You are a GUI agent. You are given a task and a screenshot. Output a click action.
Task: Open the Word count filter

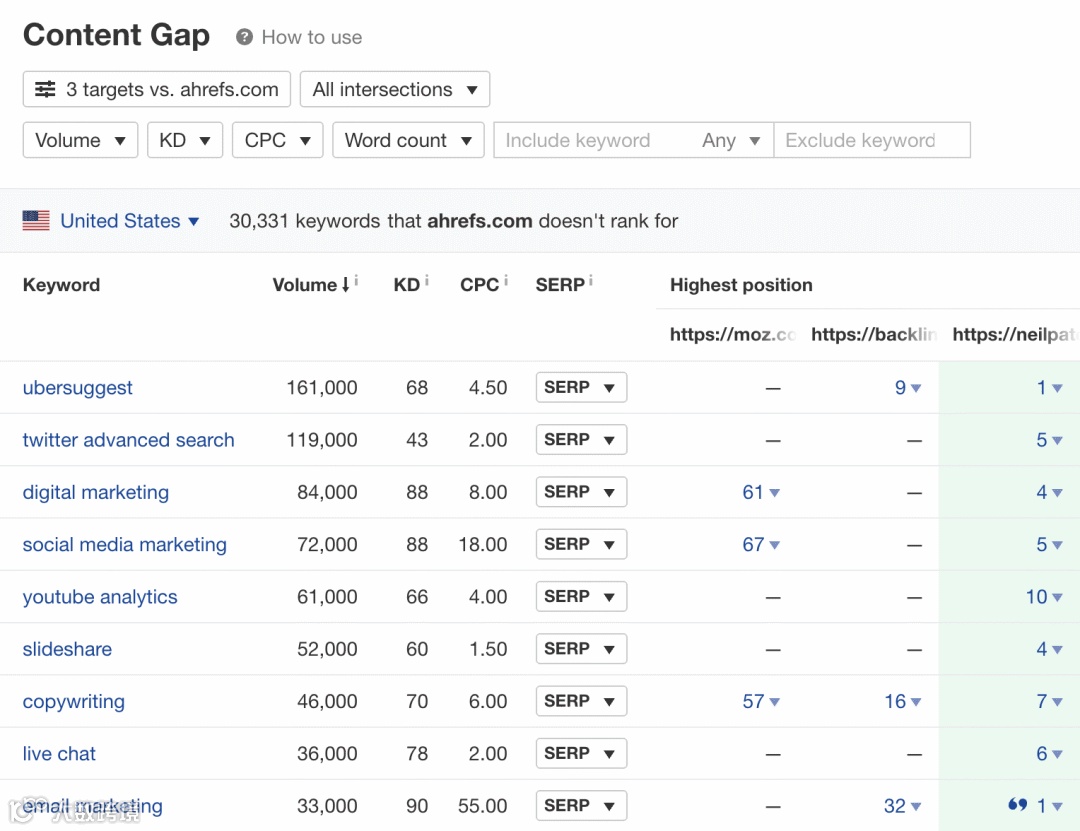[408, 141]
